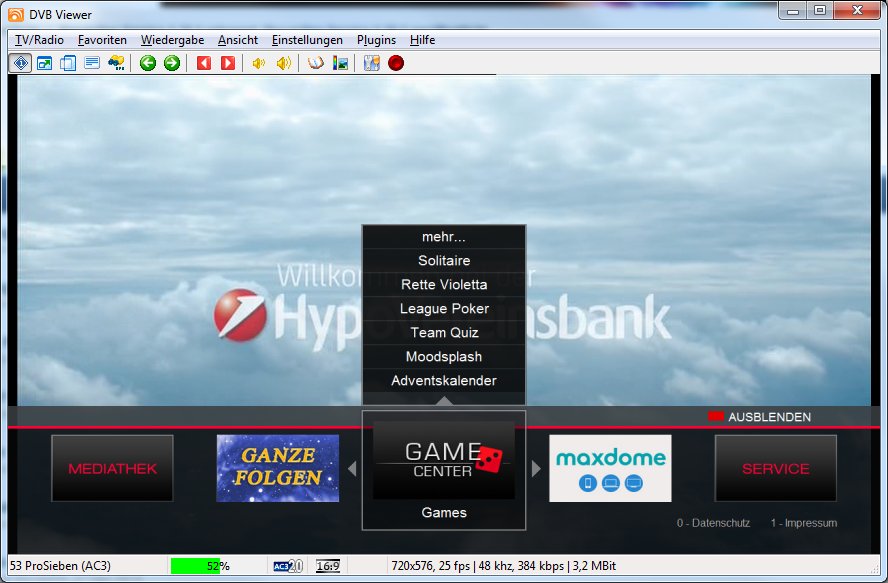Choose Moodsplash from the games list
888x583 pixels.
(x=444, y=357)
